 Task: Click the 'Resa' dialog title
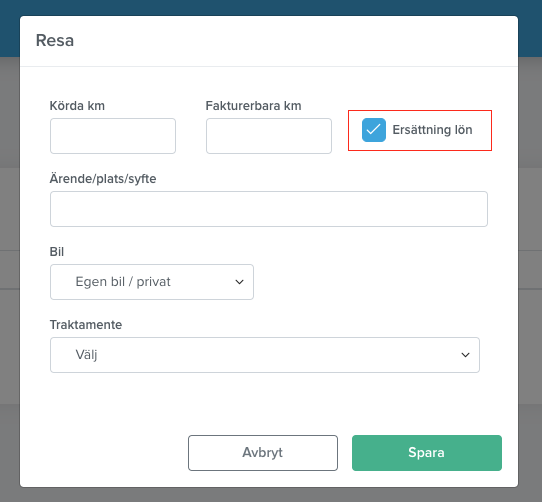(55, 40)
